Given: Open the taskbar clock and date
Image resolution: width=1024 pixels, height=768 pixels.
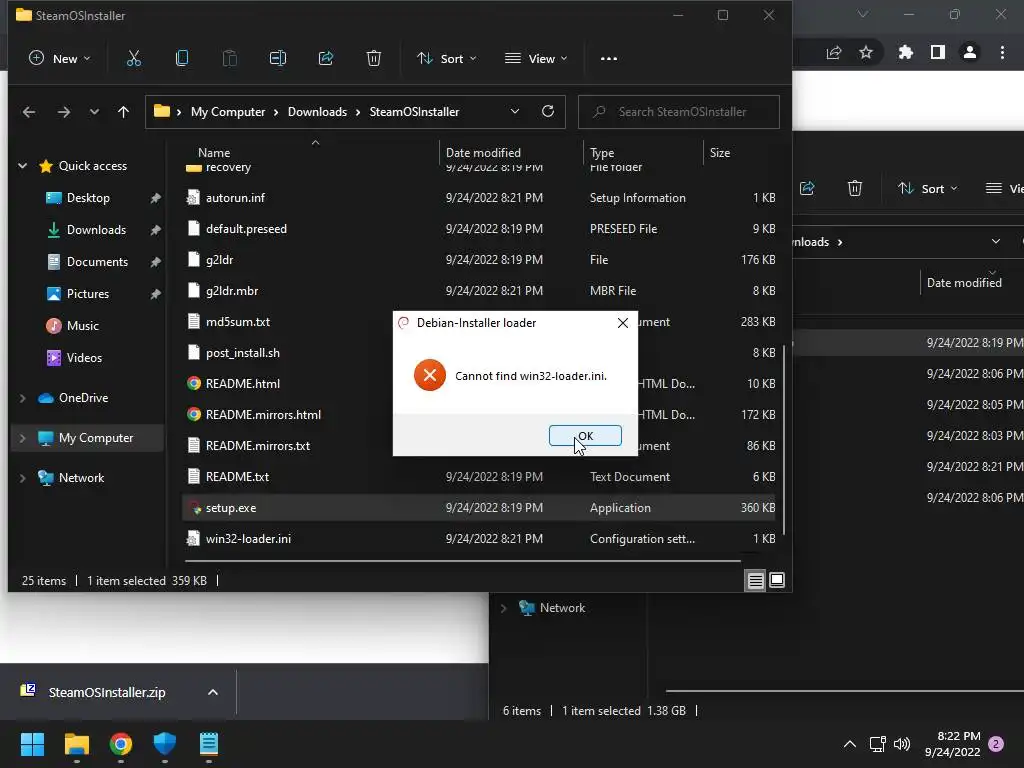Looking at the screenshot, I should pyautogui.click(x=952, y=744).
